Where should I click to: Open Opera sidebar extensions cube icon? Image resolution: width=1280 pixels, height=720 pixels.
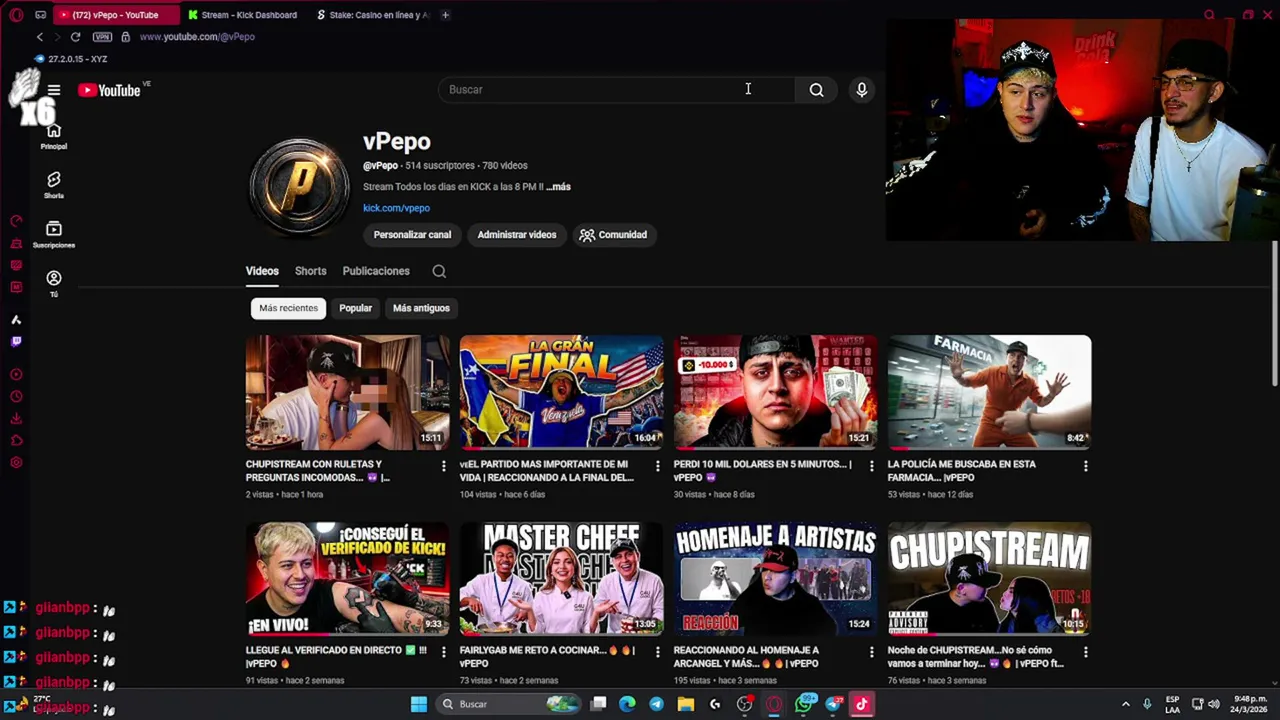pos(16,441)
